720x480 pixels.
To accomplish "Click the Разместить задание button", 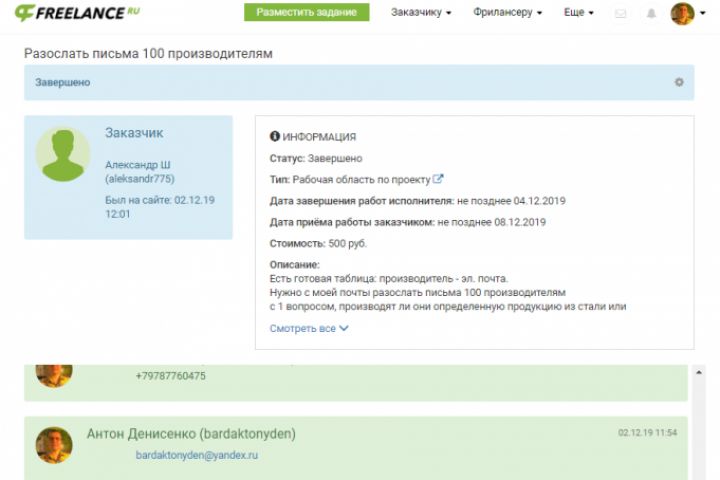I will point(307,12).
